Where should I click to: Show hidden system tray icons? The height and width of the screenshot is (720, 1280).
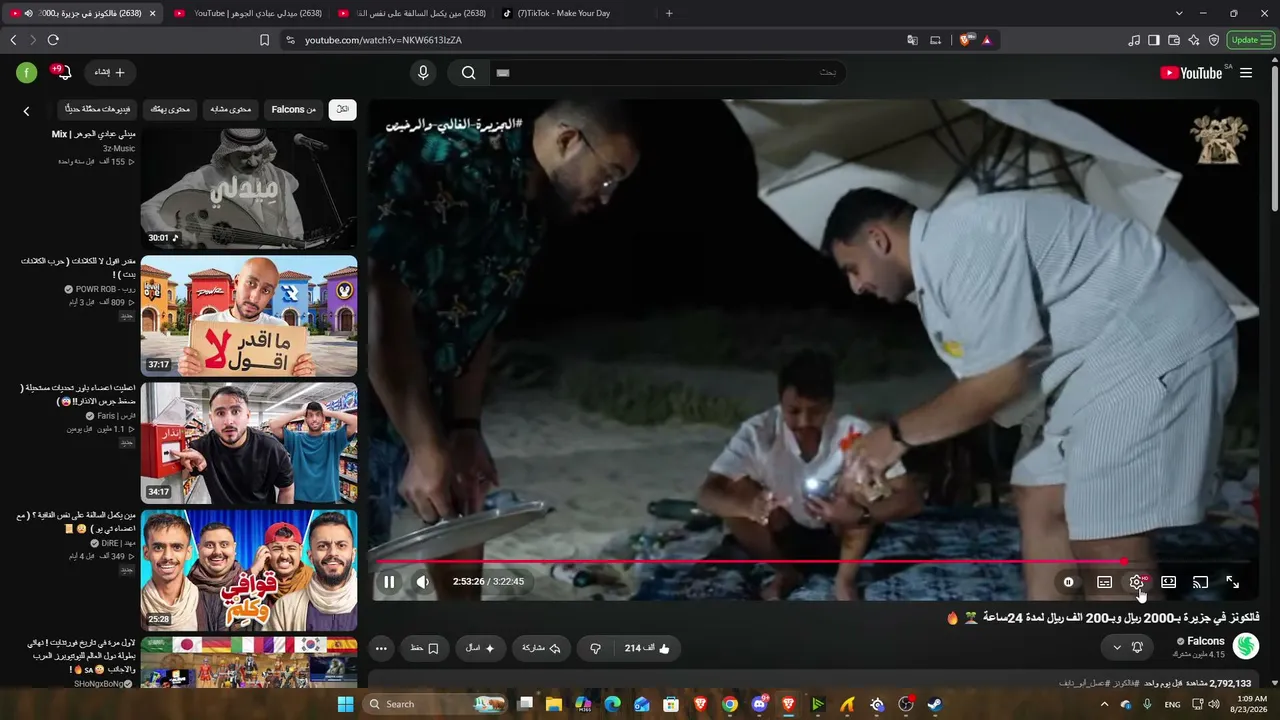pos(1105,704)
